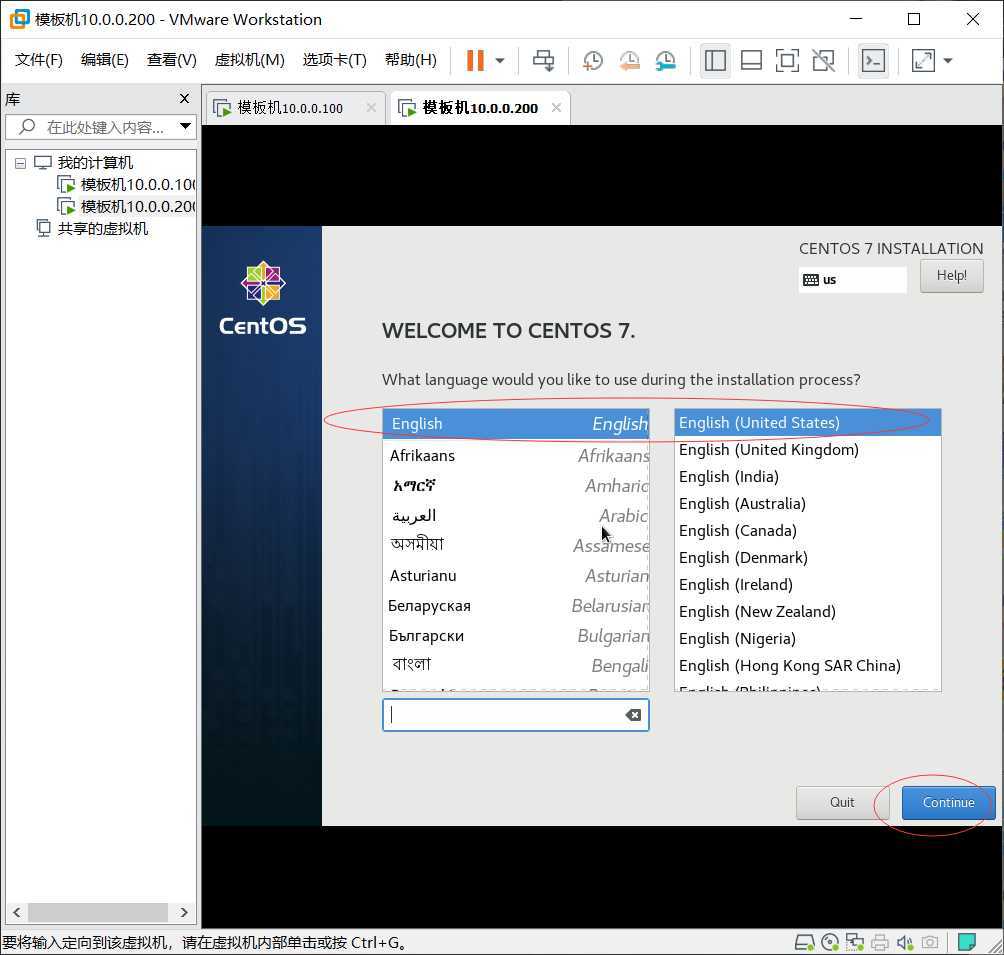The height and width of the screenshot is (955, 1004).
Task: Click the us keyboard layout indicator
Action: (x=852, y=280)
